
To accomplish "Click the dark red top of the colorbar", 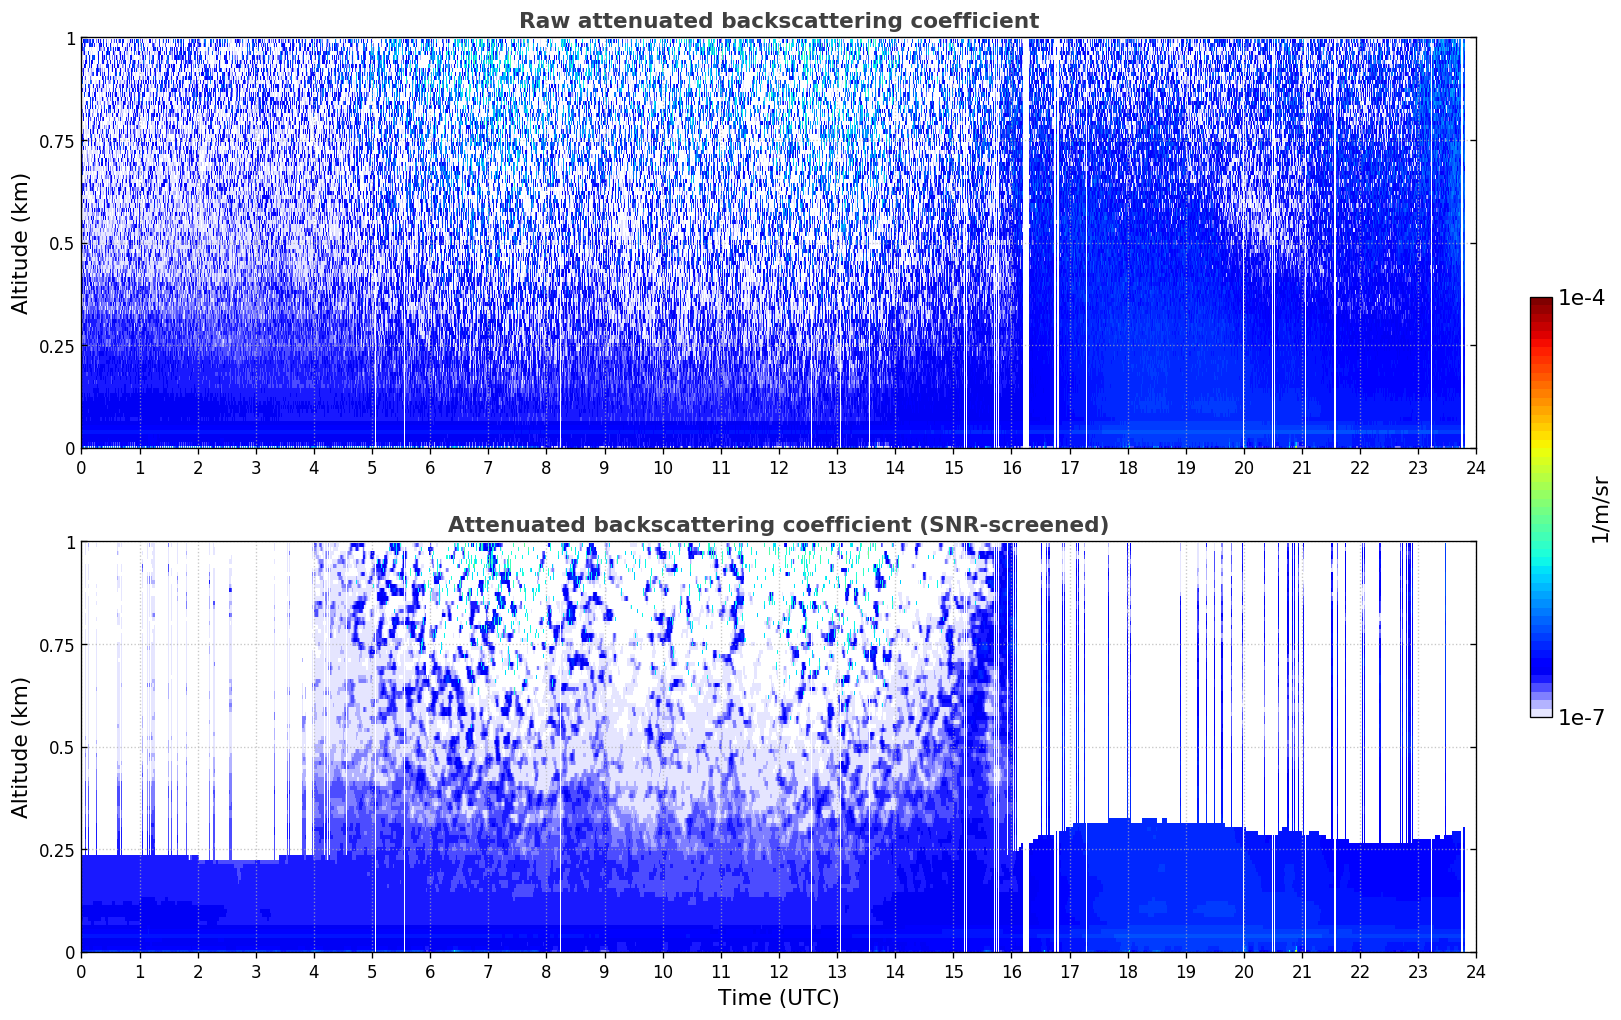I will [1541, 303].
